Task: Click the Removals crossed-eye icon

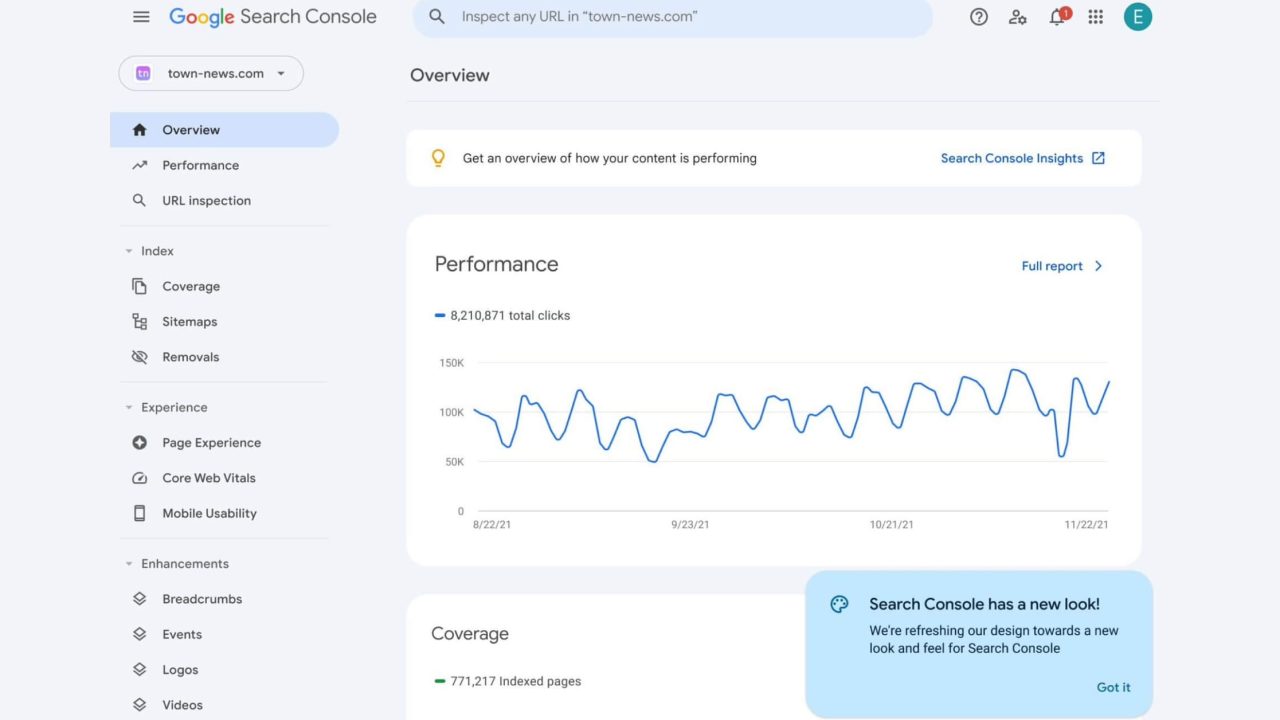Action: click(140, 357)
